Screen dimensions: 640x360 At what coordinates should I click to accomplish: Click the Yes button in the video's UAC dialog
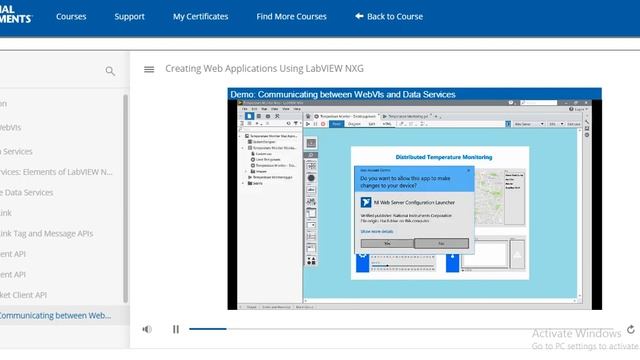(x=387, y=244)
